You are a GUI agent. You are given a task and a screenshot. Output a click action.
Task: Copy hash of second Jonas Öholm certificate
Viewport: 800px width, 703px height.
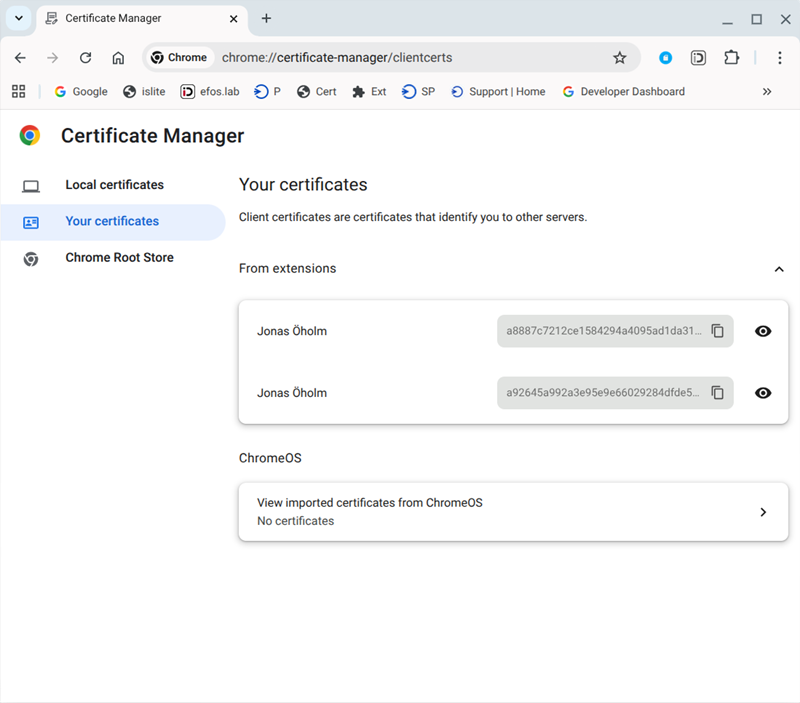[x=717, y=393]
